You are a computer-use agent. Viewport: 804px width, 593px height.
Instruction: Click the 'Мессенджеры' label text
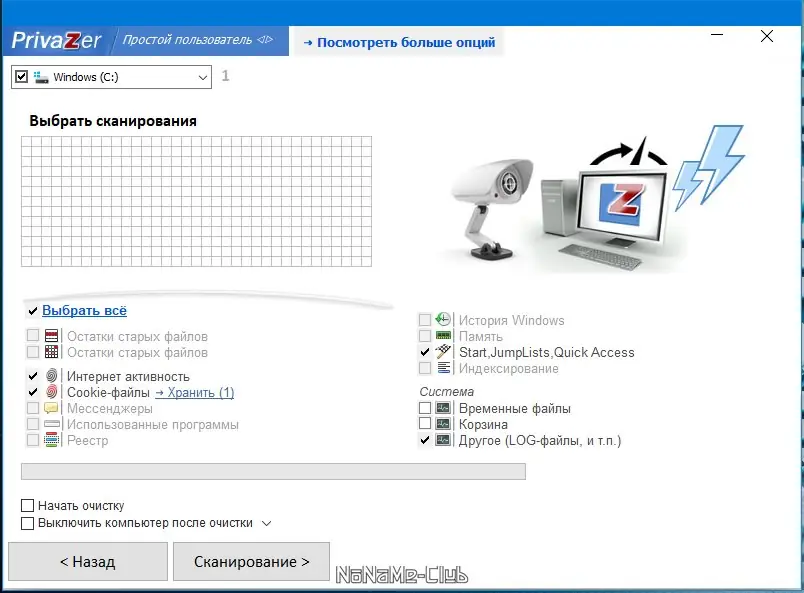pos(110,409)
